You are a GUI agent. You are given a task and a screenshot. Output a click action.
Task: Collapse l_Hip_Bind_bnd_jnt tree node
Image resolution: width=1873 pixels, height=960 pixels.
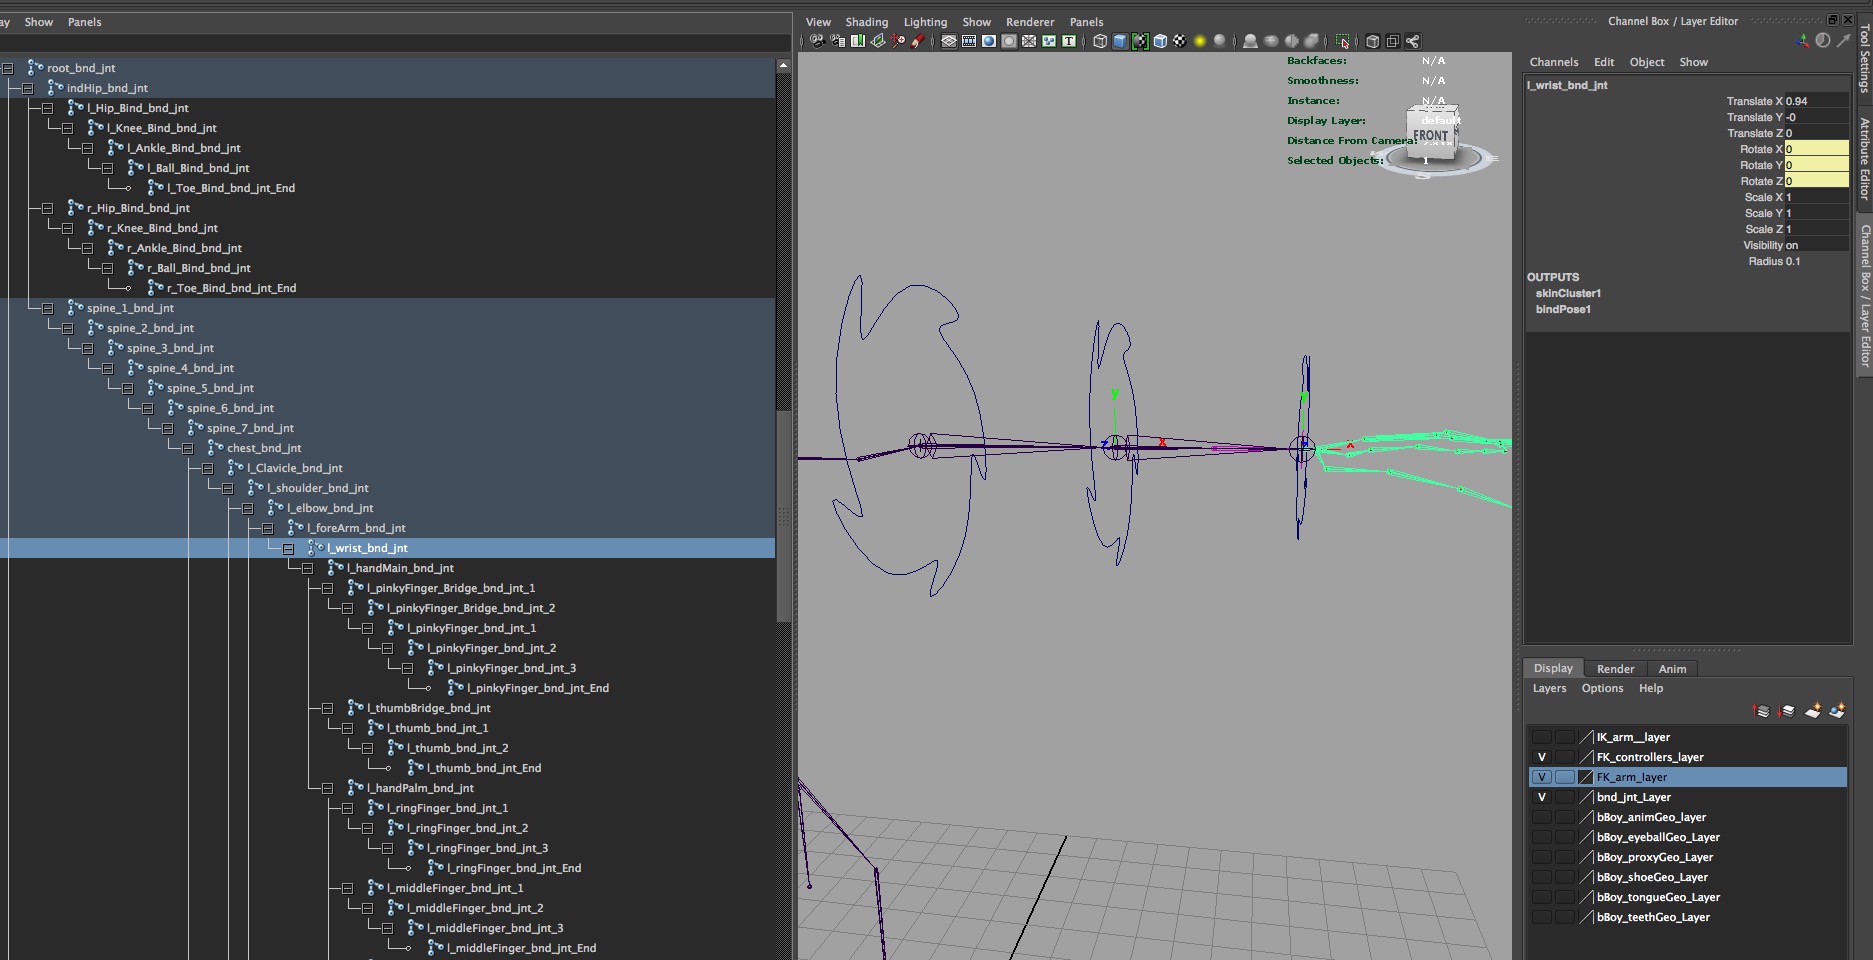(47, 108)
